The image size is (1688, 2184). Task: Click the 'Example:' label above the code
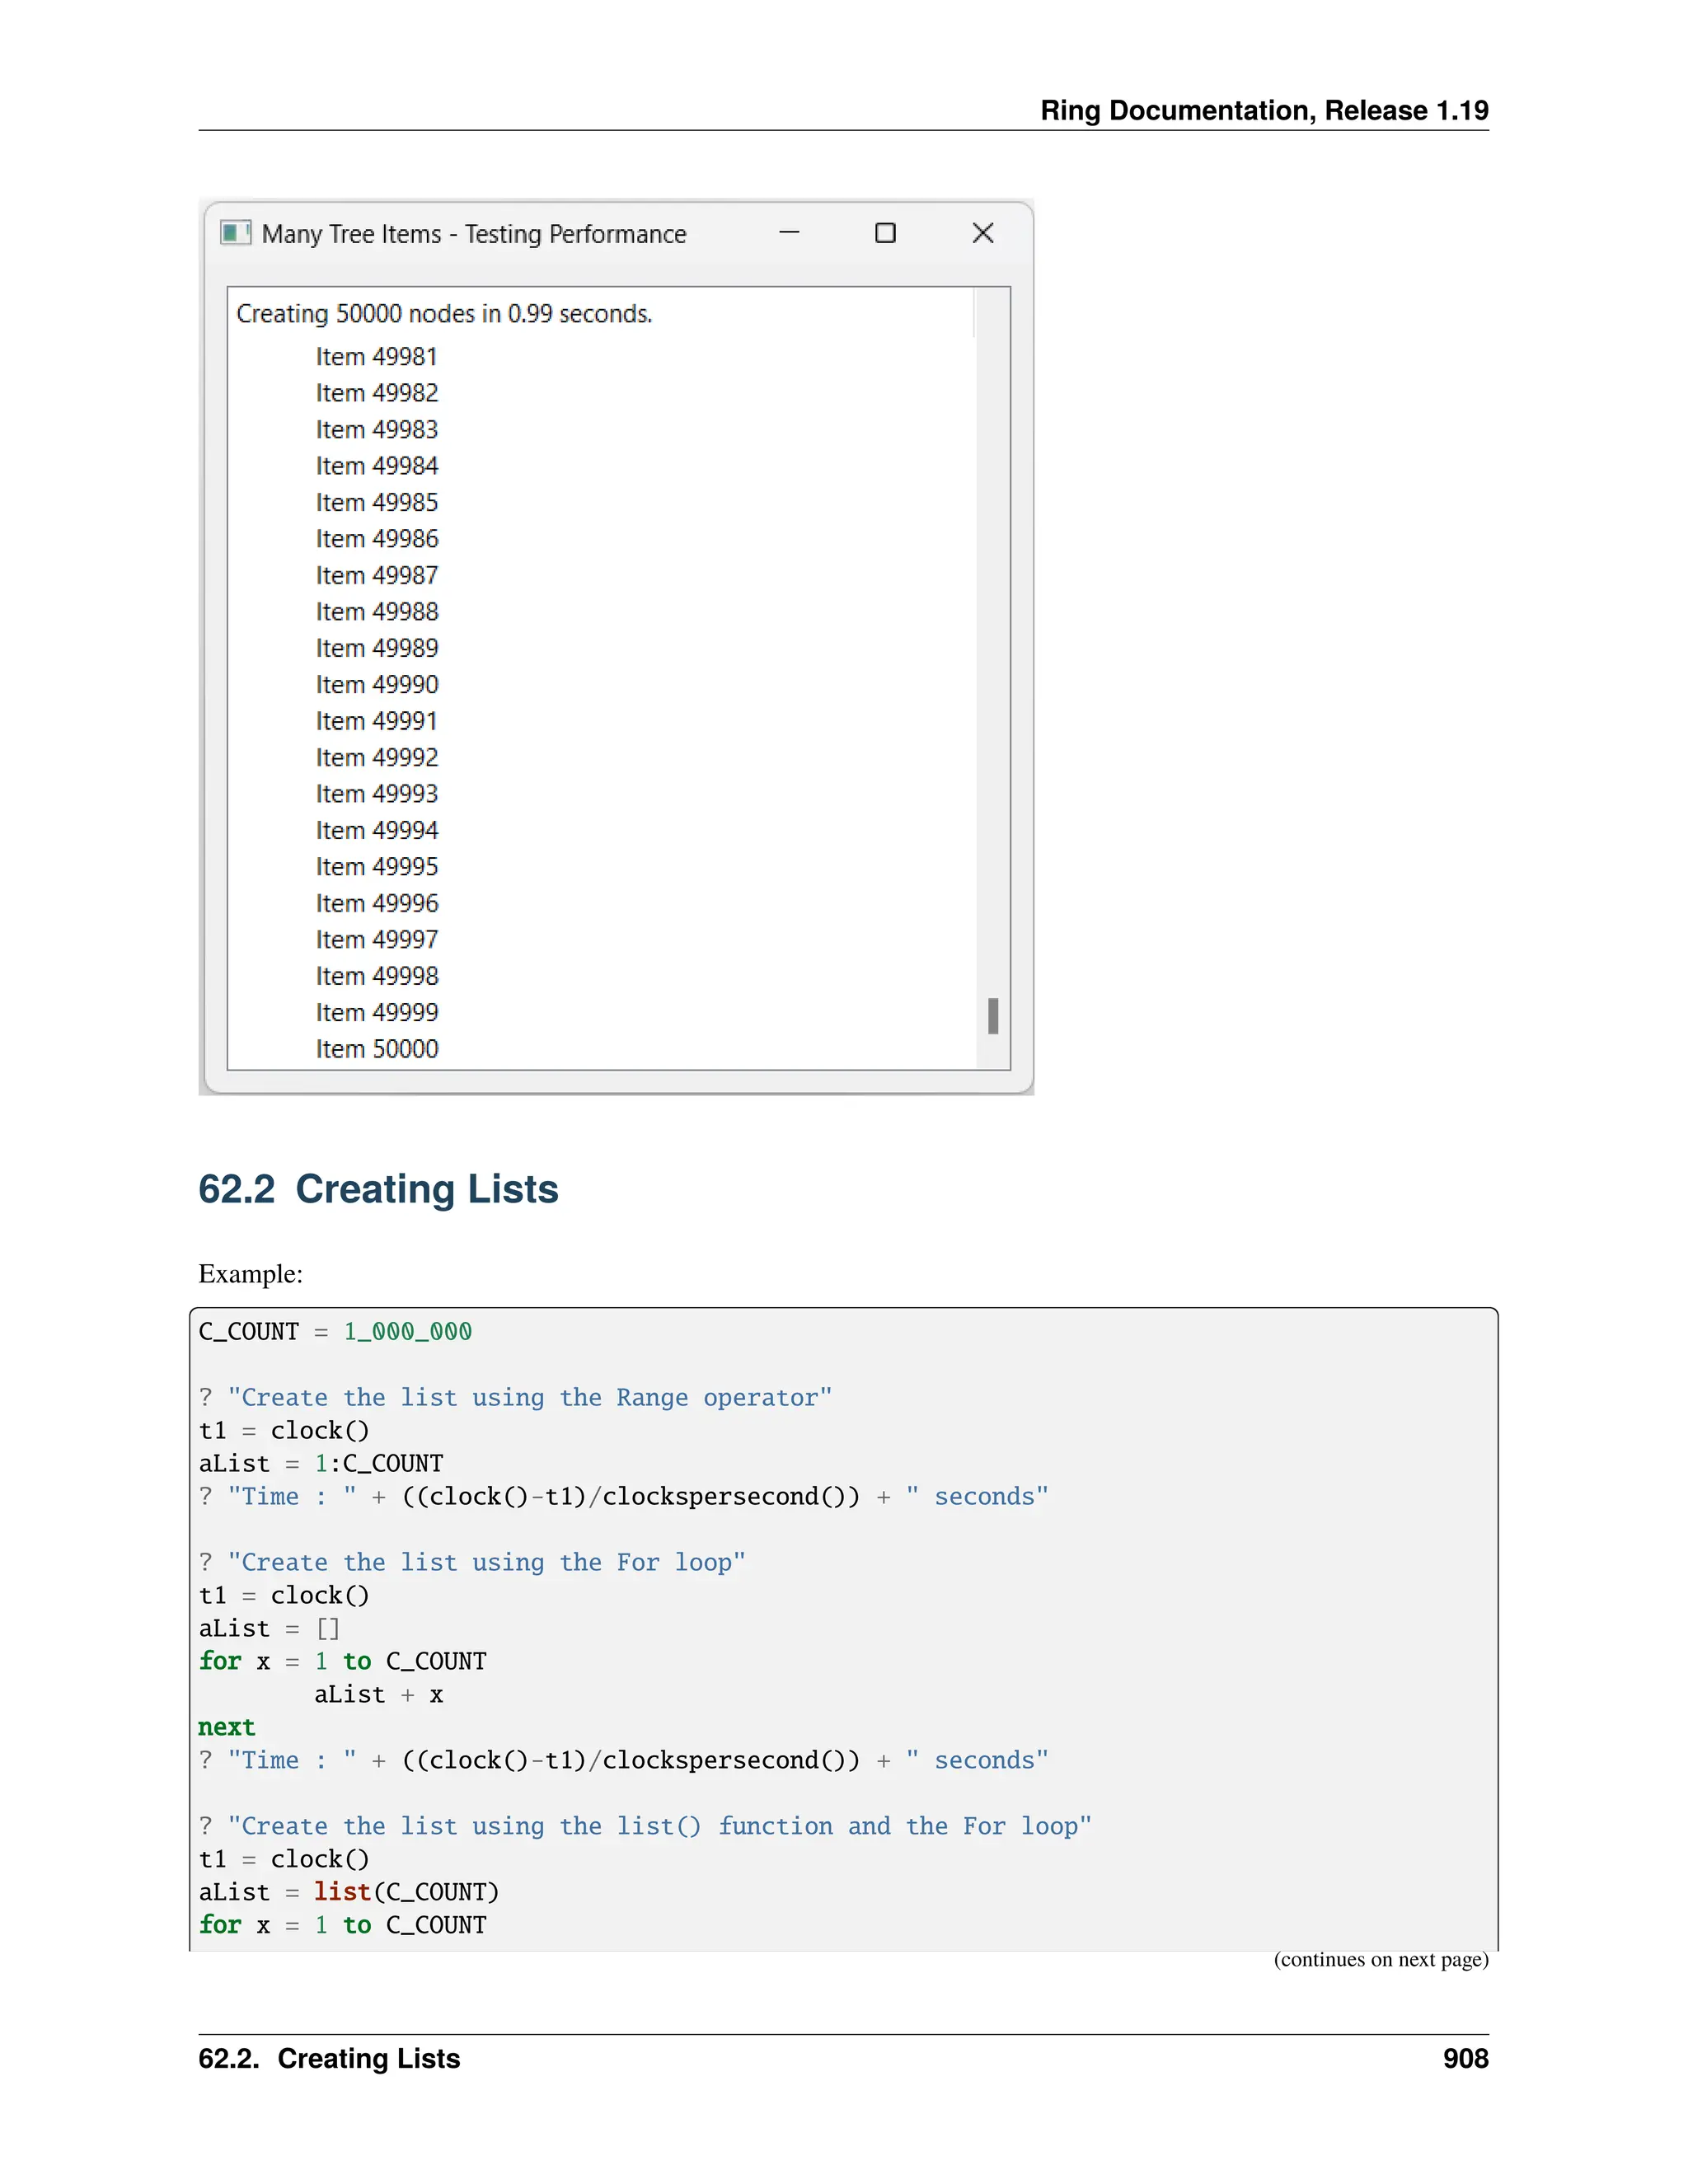(x=250, y=1274)
